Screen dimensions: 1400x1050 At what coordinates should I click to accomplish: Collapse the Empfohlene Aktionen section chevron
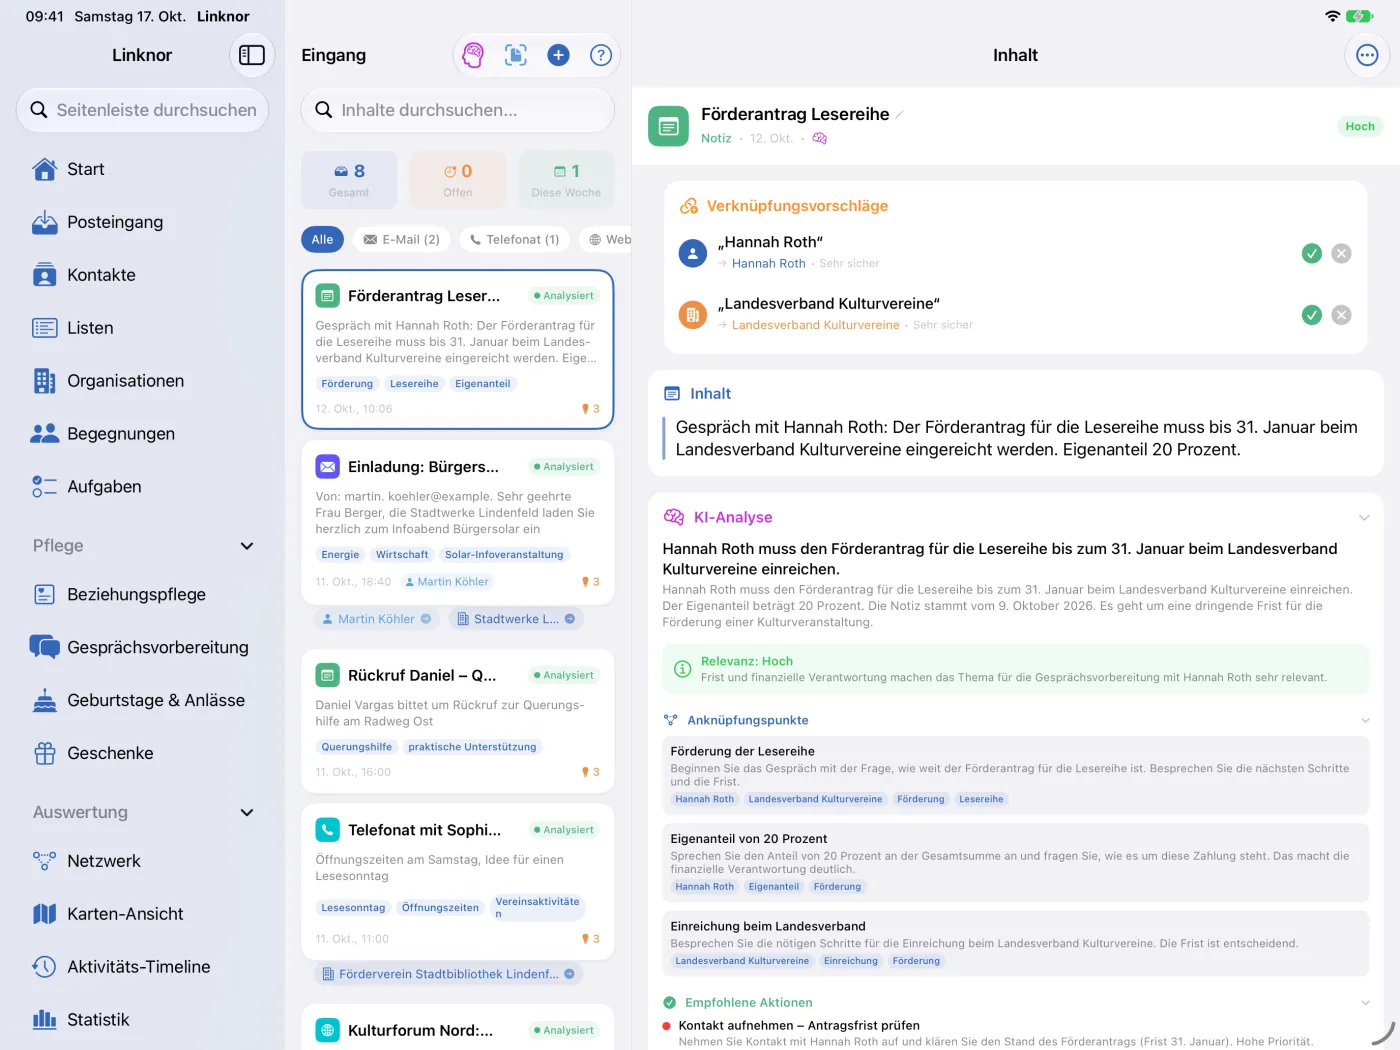click(1365, 1003)
